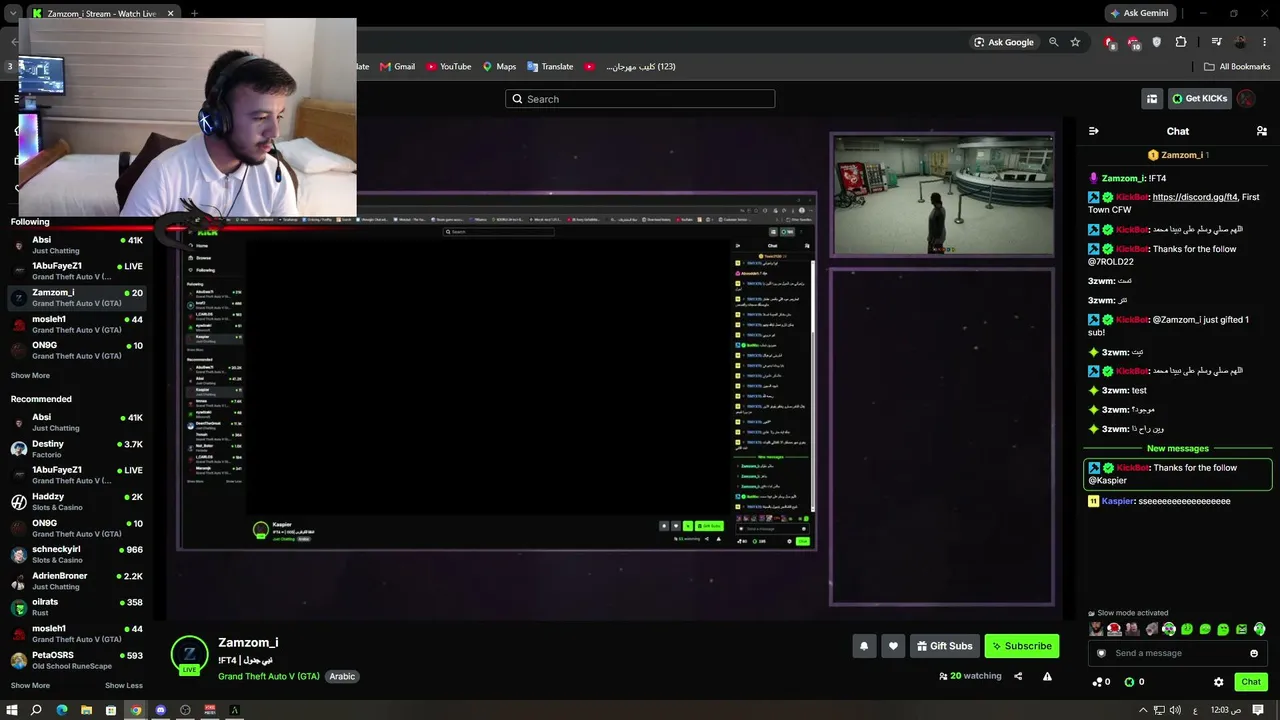Open OBS Studio from taskbar
This screenshot has height=720, width=1280.
tap(185, 710)
